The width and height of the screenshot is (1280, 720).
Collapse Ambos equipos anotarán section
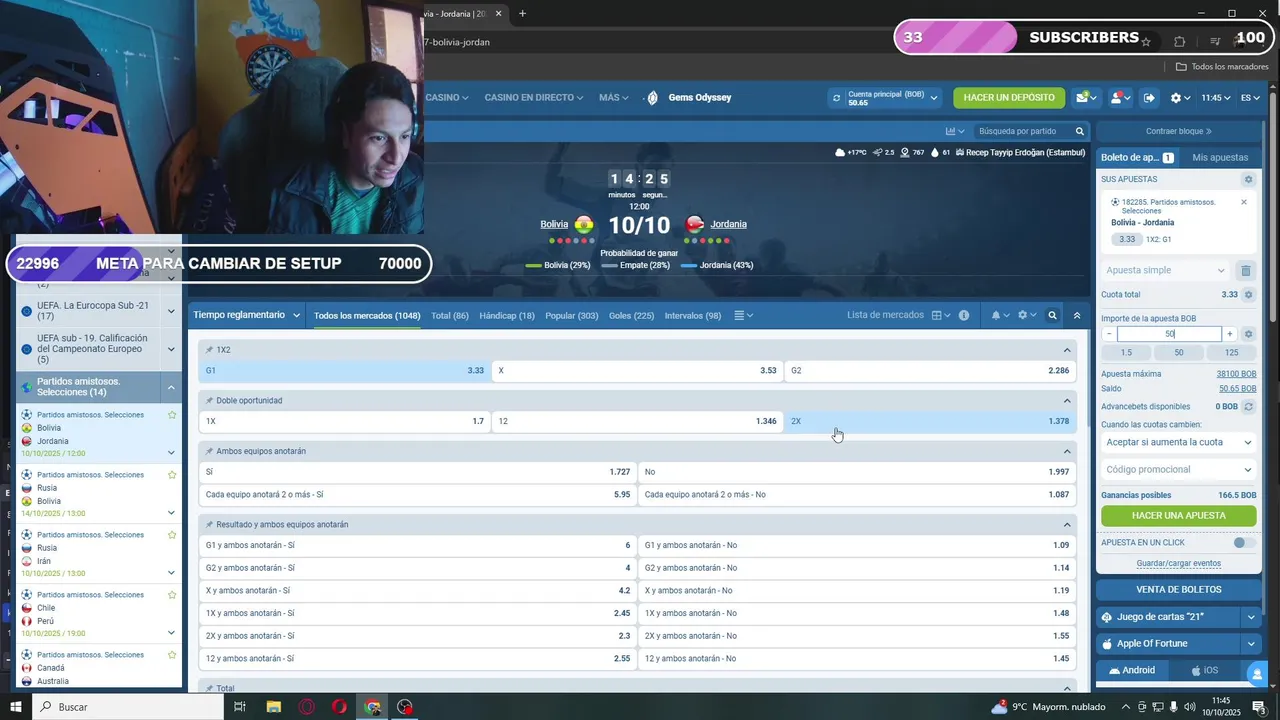point(1067,451)
